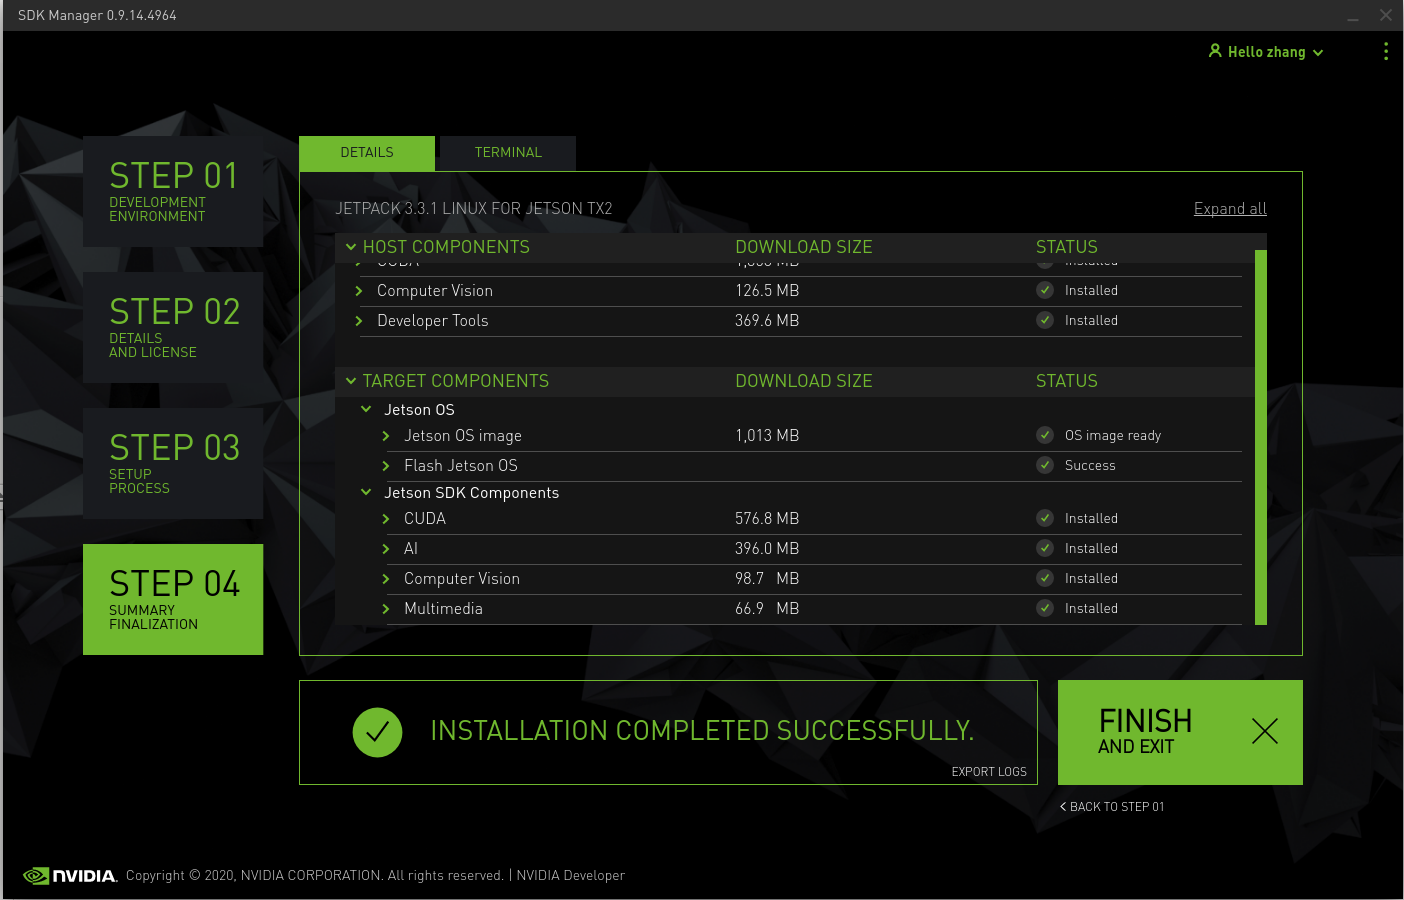Click the Expand all link

(1230, 209)
